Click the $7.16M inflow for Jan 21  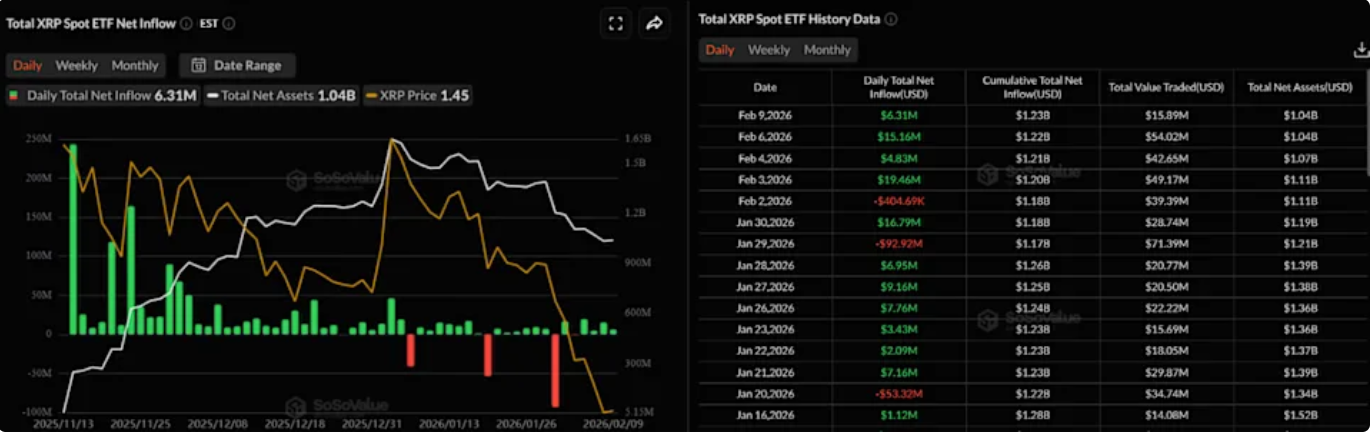pyautogui.click(x=899, y=372)
